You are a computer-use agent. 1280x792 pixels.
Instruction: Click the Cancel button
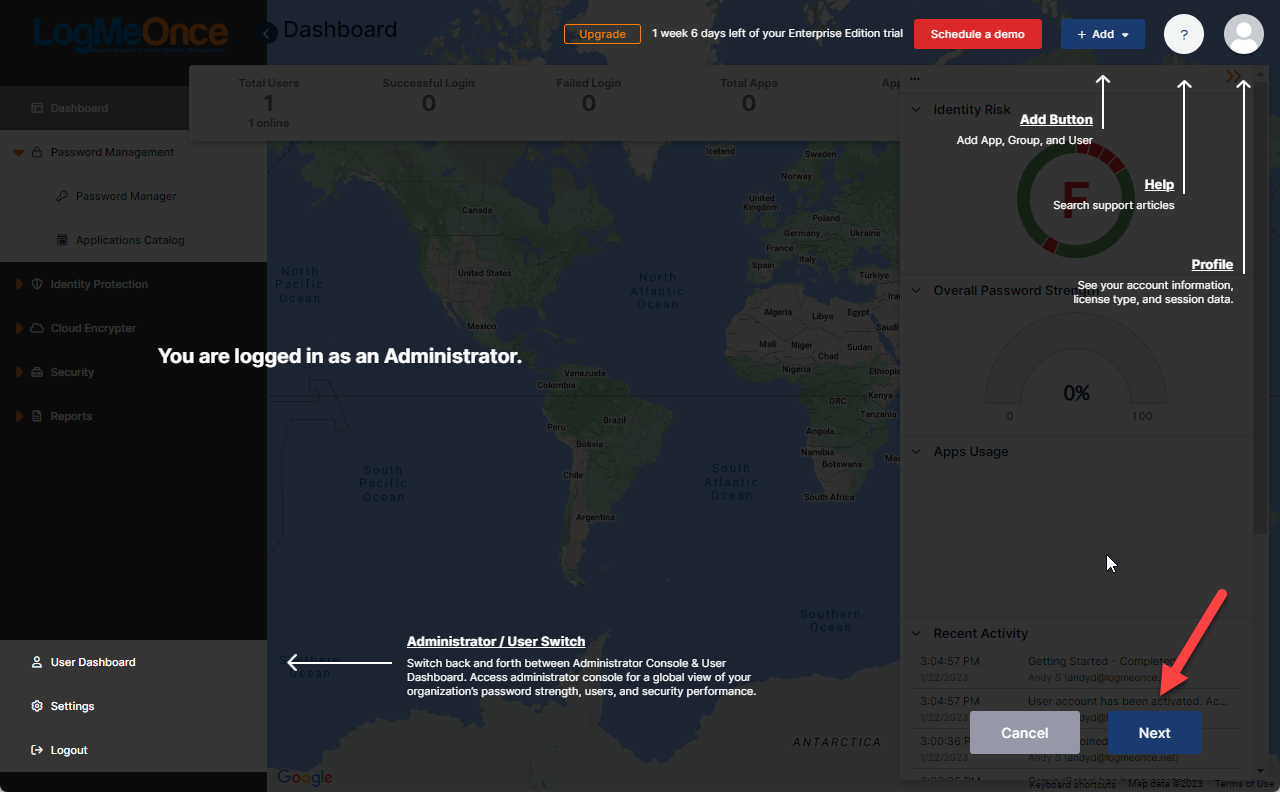click(1024, 733)
